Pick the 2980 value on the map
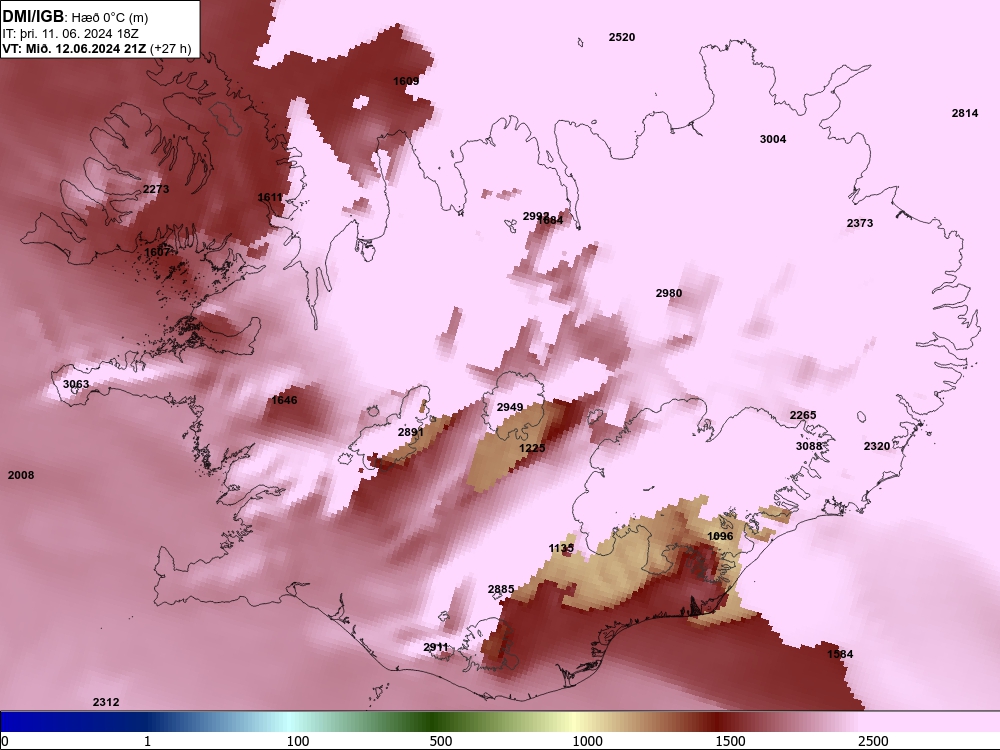1000x750 pixels. [x=669, y=293]
